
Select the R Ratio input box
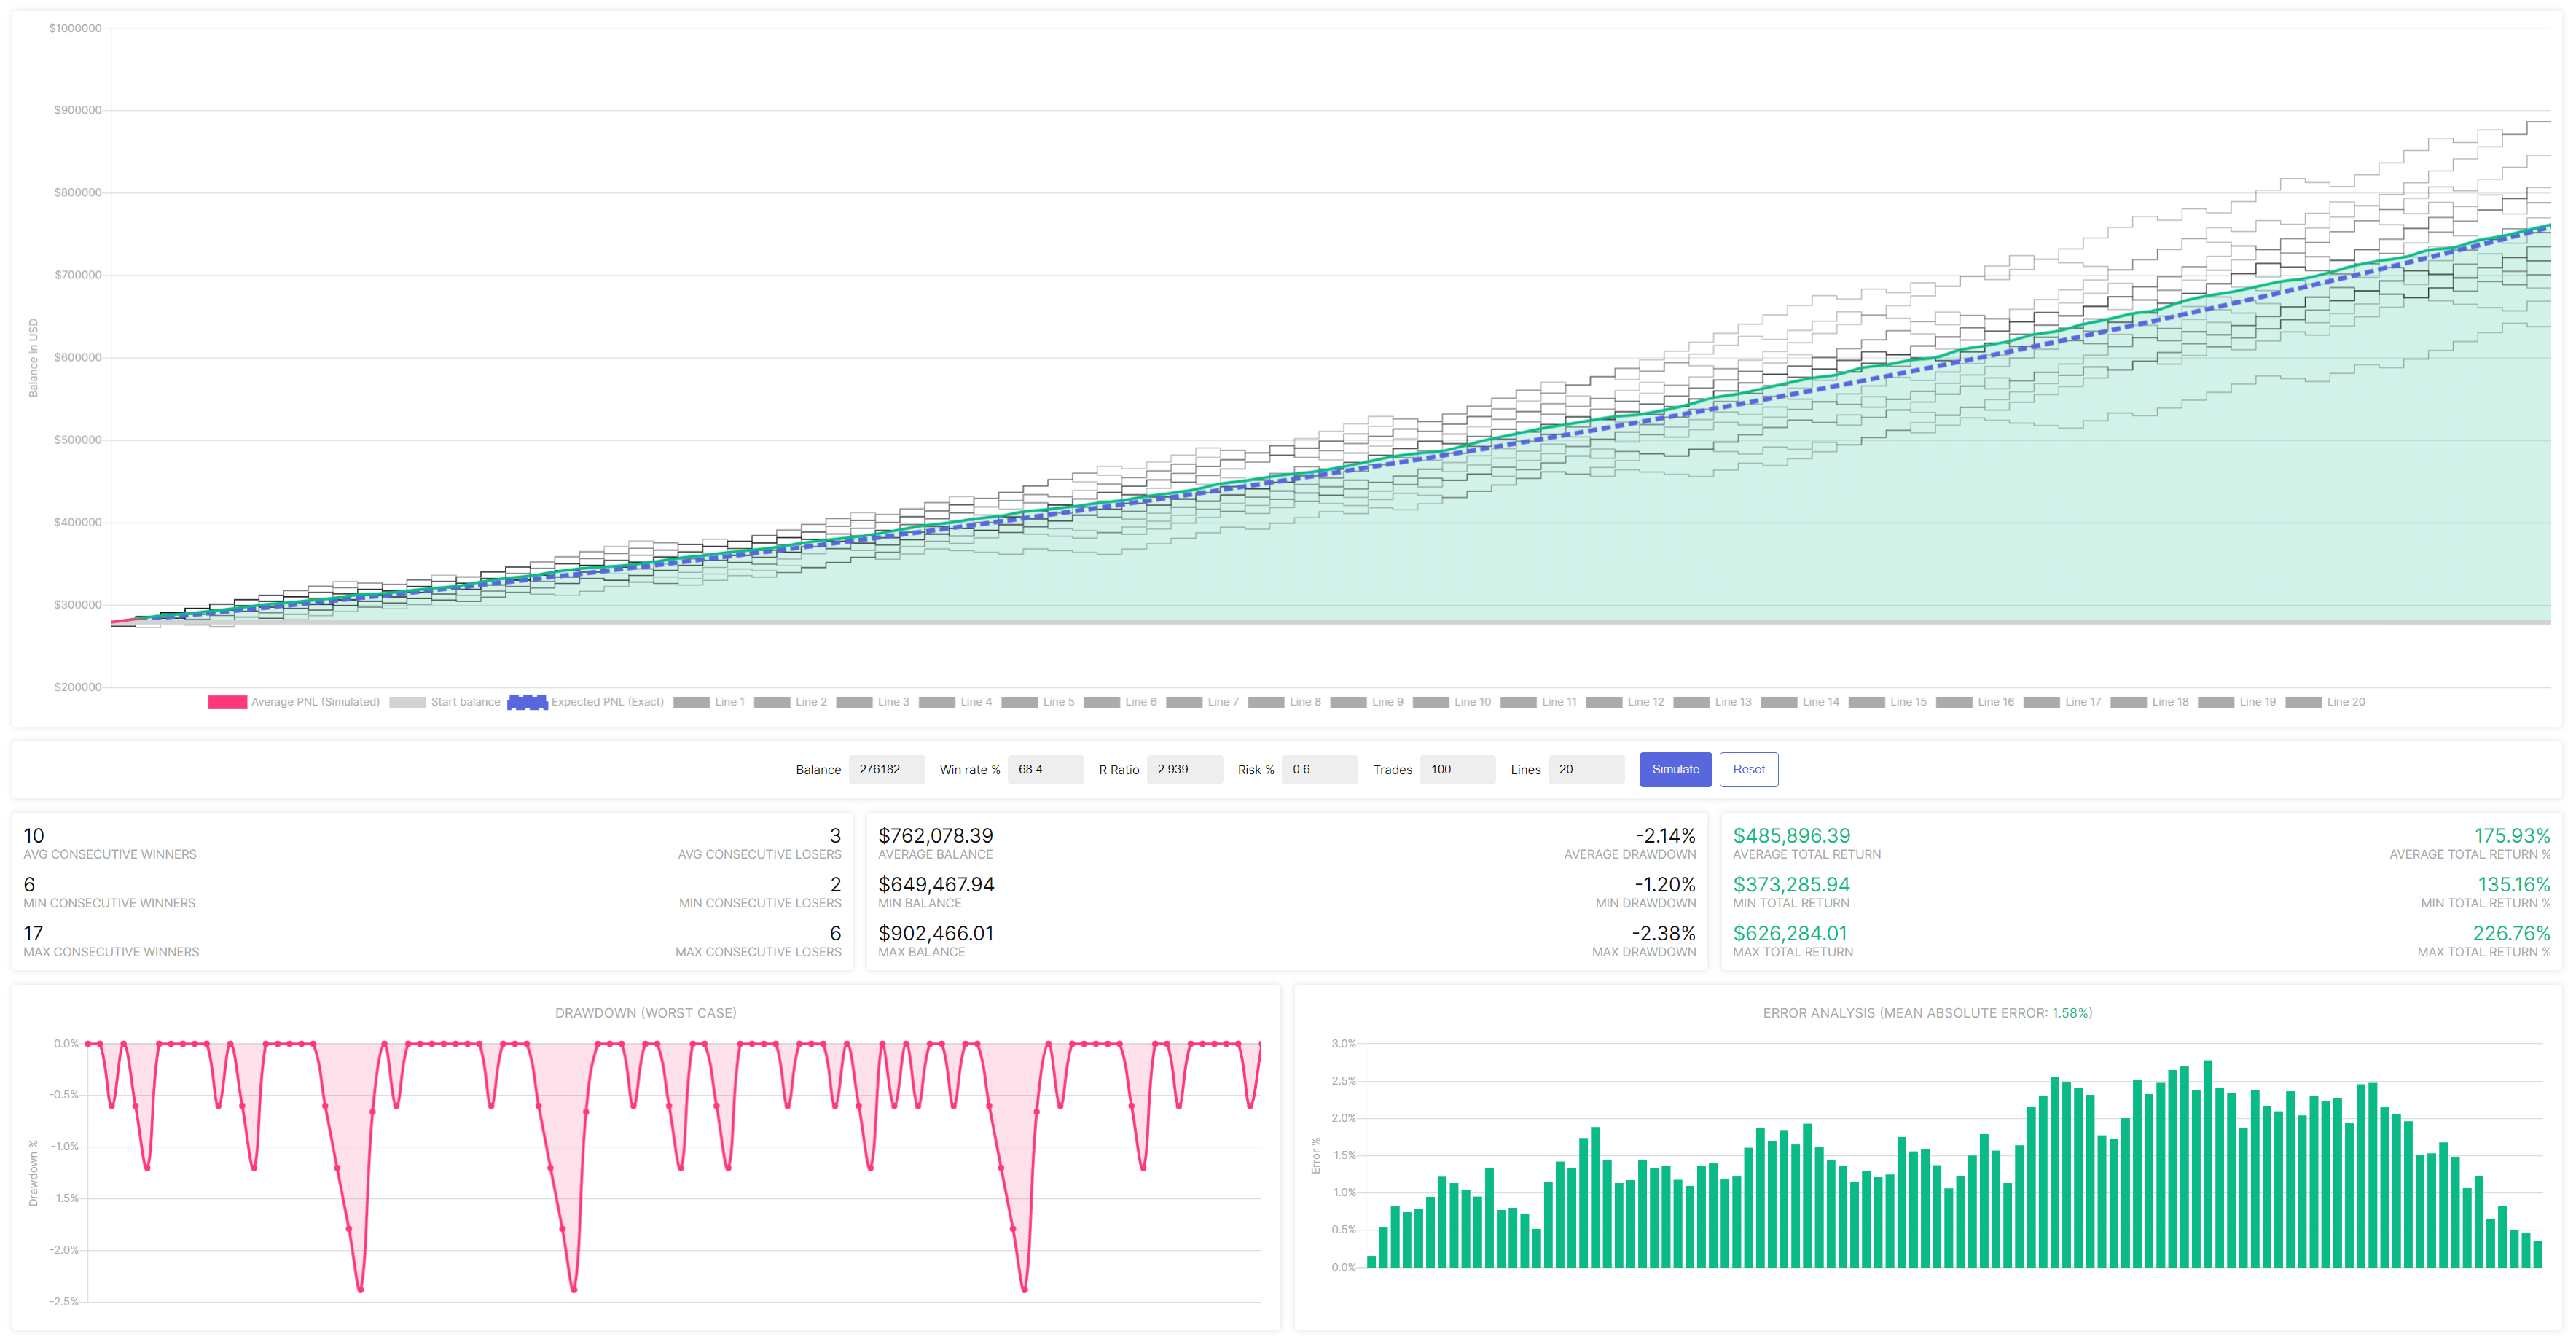click(1184, 769)
